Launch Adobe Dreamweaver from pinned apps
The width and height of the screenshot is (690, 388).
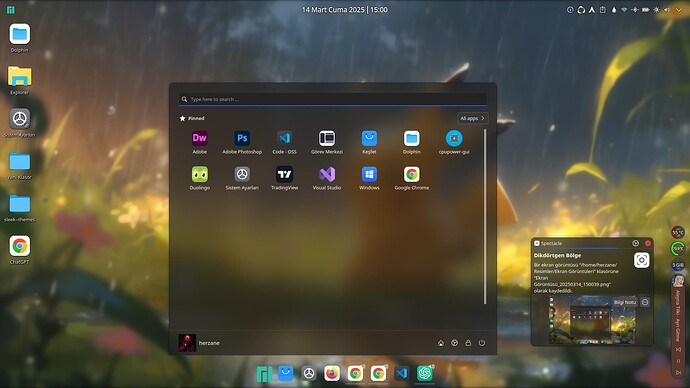click(199, 142)
